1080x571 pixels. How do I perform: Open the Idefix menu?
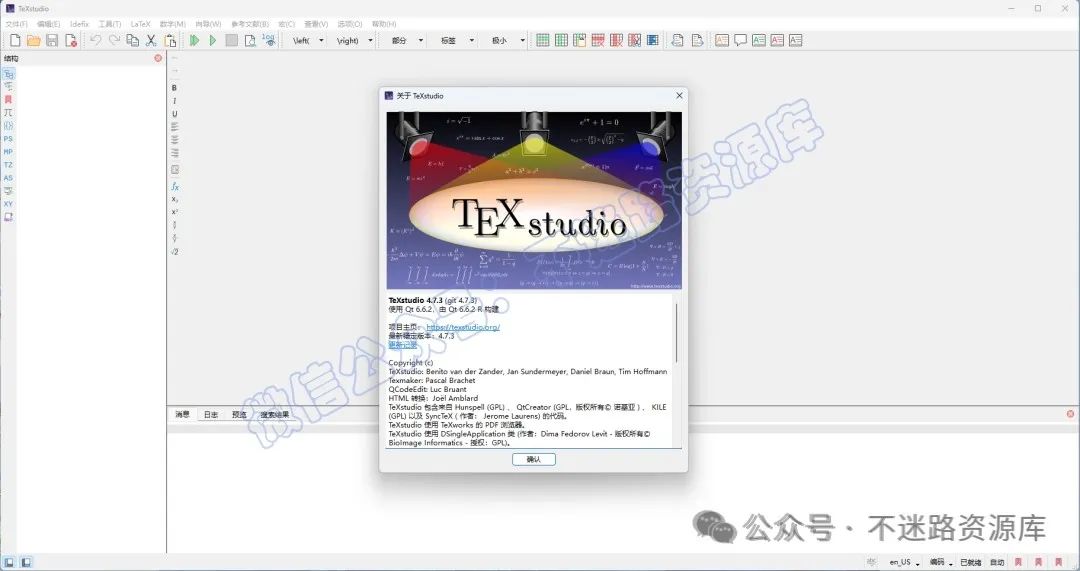click(x=80, y=24)
